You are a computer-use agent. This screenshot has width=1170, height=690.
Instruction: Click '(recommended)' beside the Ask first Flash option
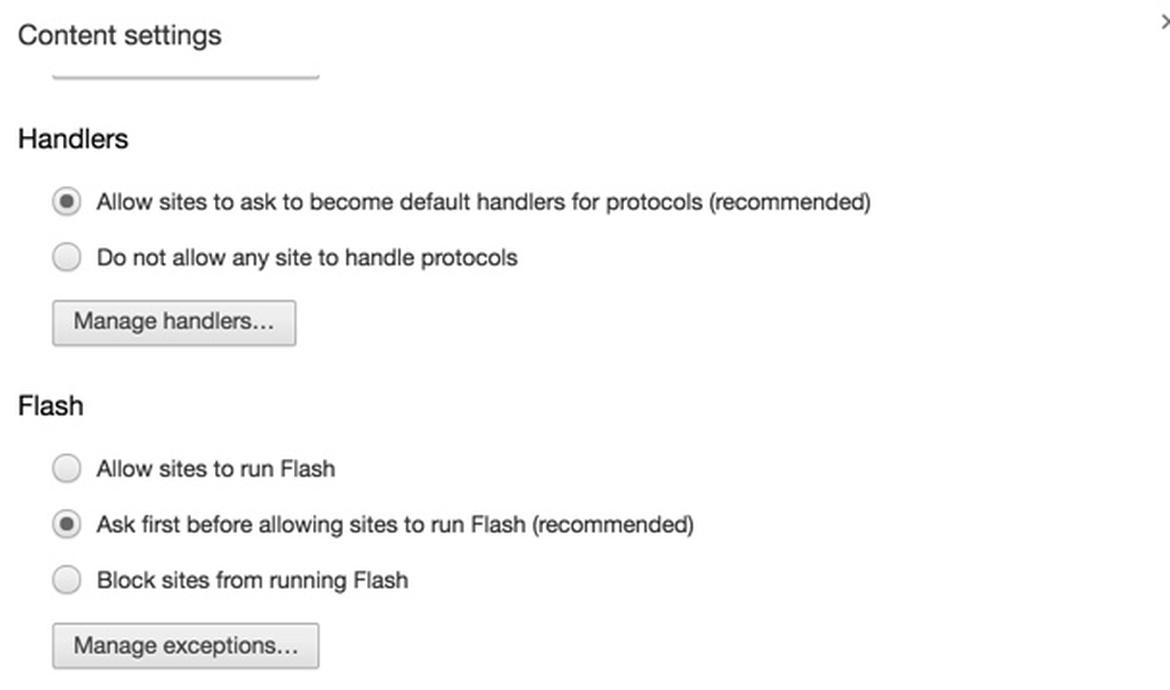(x=612, y=524)
